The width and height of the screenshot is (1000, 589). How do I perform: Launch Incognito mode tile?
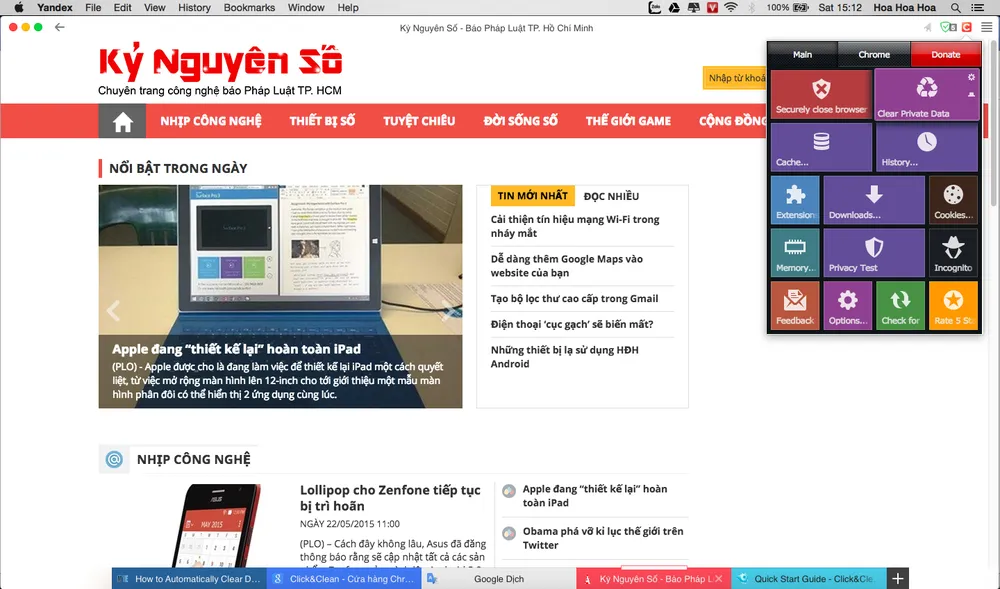tap(953, 253)
